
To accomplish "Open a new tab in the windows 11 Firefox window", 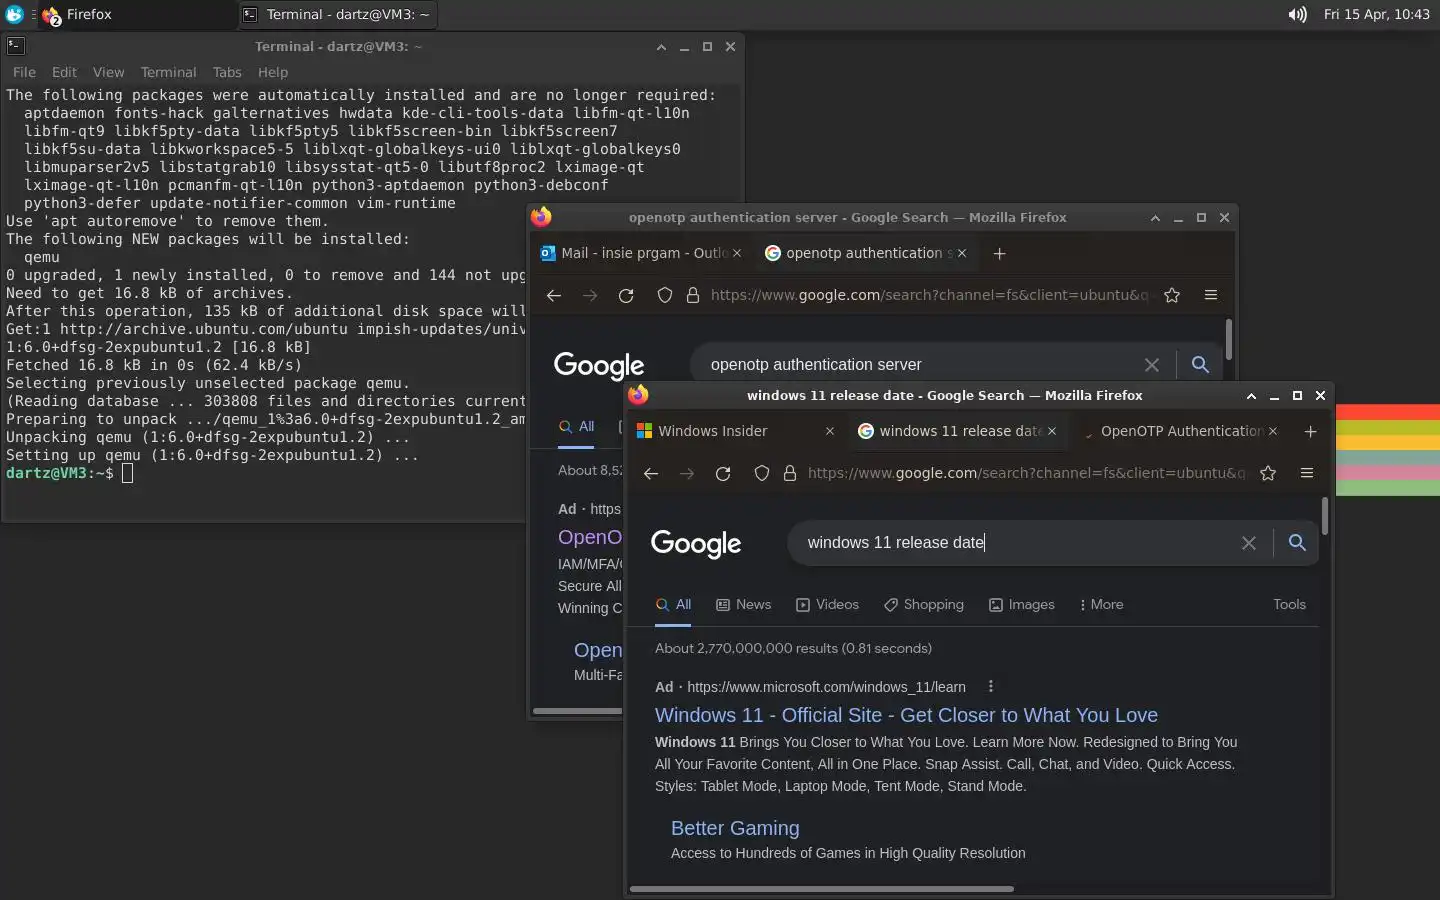I will pyautogui.click(x=1310, y=431).
